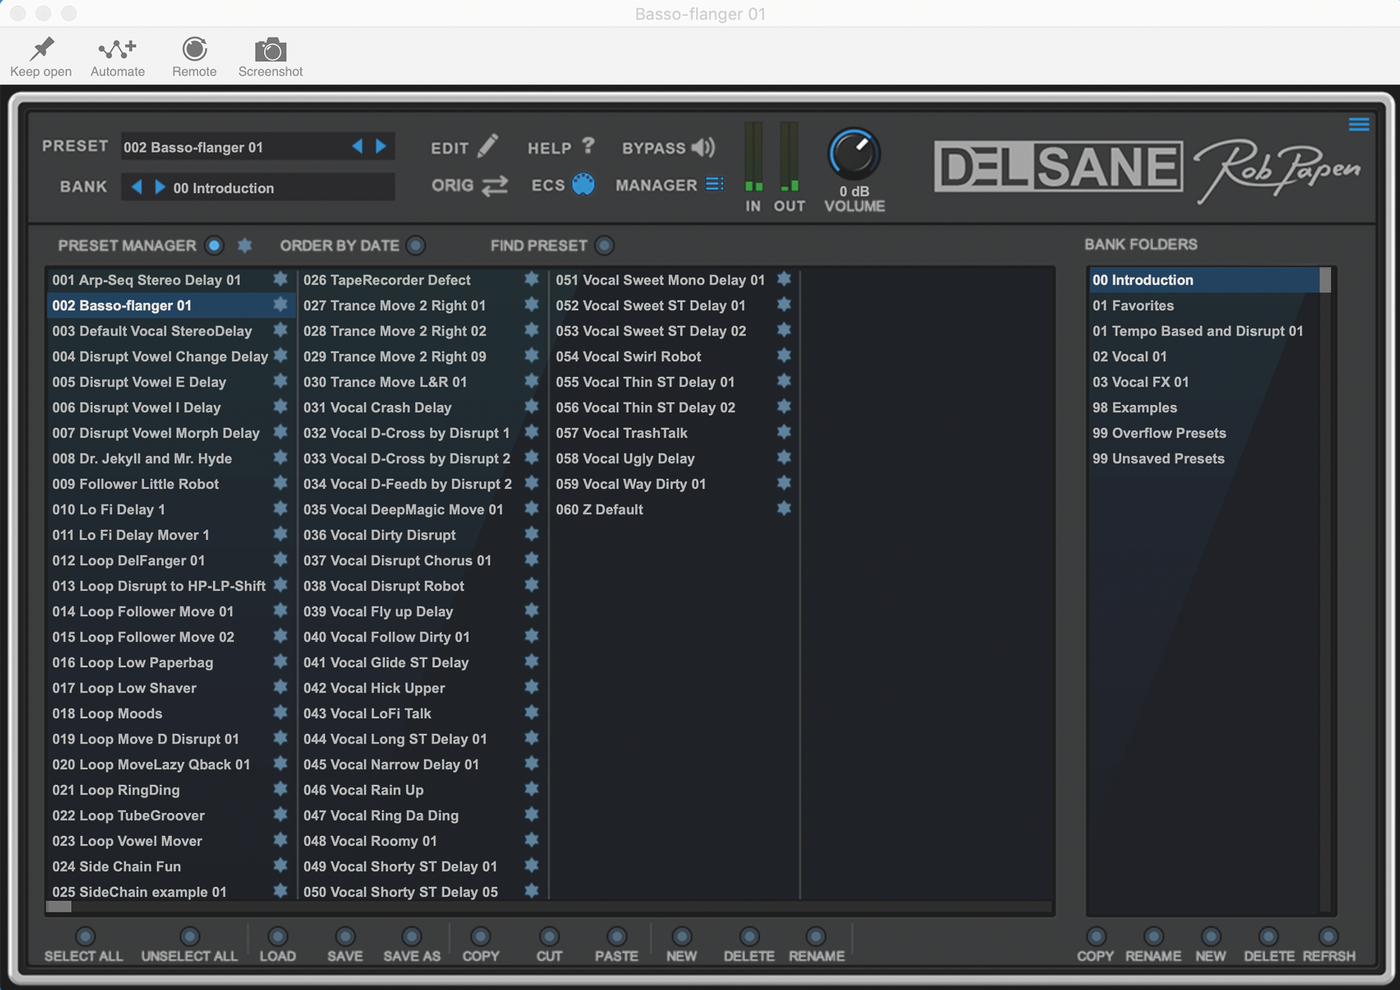Screen dimensions: 1400x990
Task: Click favorite star next to PRESET MANAGER
Action: coord(244,245)
